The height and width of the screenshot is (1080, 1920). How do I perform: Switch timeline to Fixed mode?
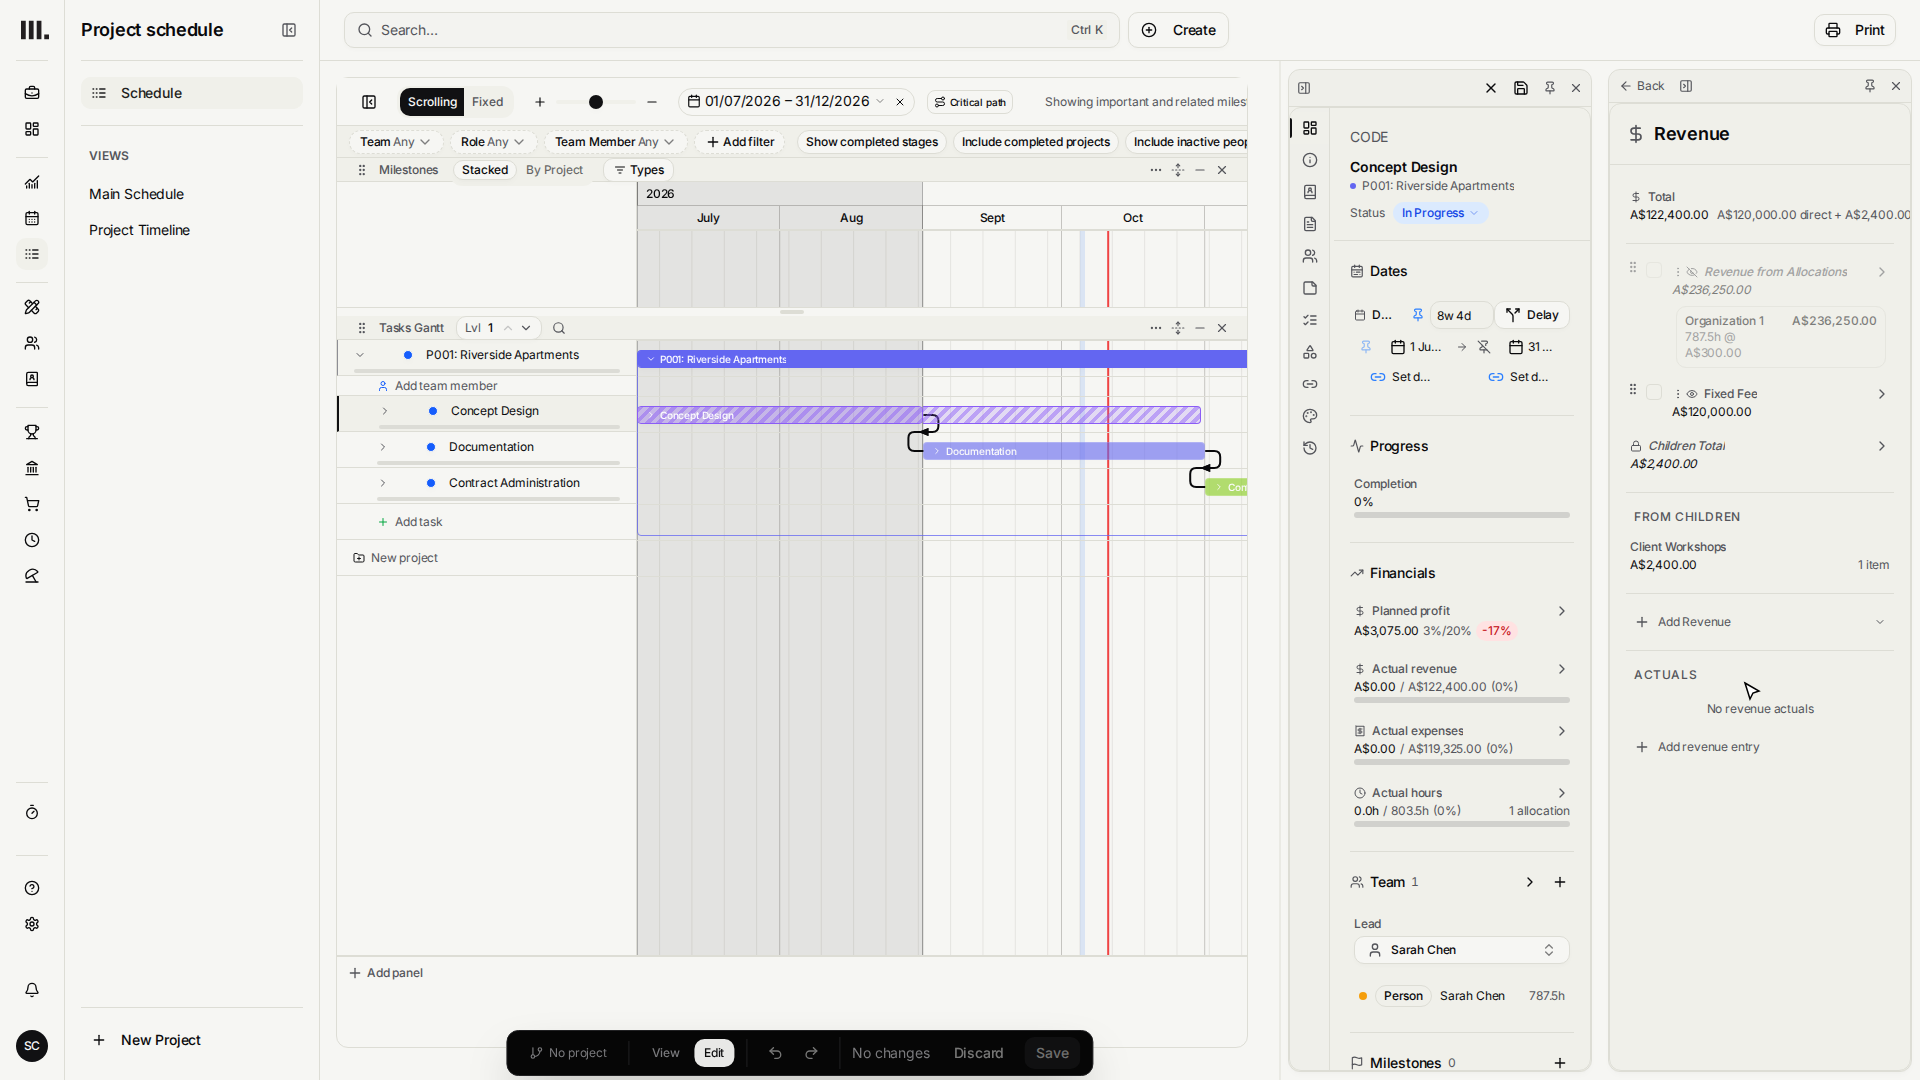[x=488, y=102]
